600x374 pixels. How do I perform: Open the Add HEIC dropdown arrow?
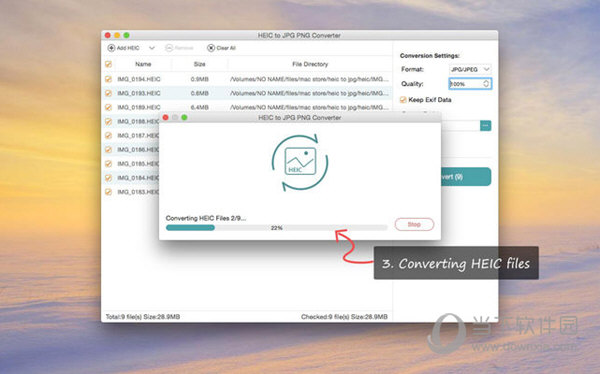coord(152,48)
